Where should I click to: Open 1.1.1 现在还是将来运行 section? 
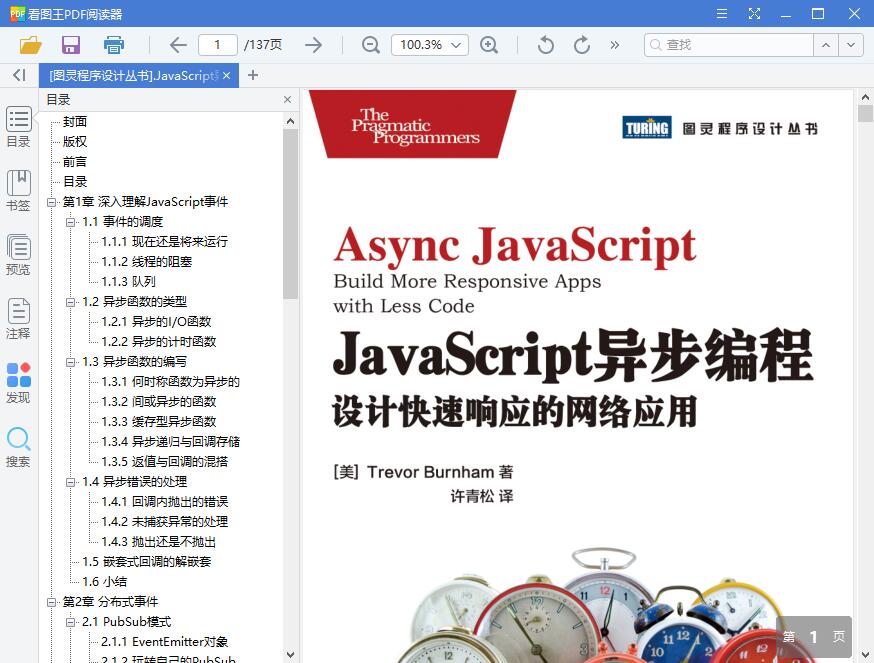pos(164,241)
